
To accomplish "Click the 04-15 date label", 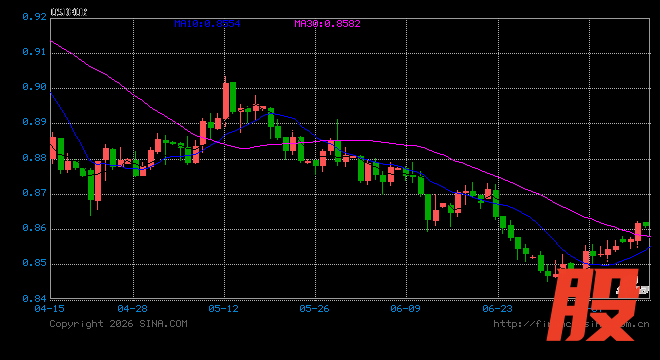I will 50,309.
